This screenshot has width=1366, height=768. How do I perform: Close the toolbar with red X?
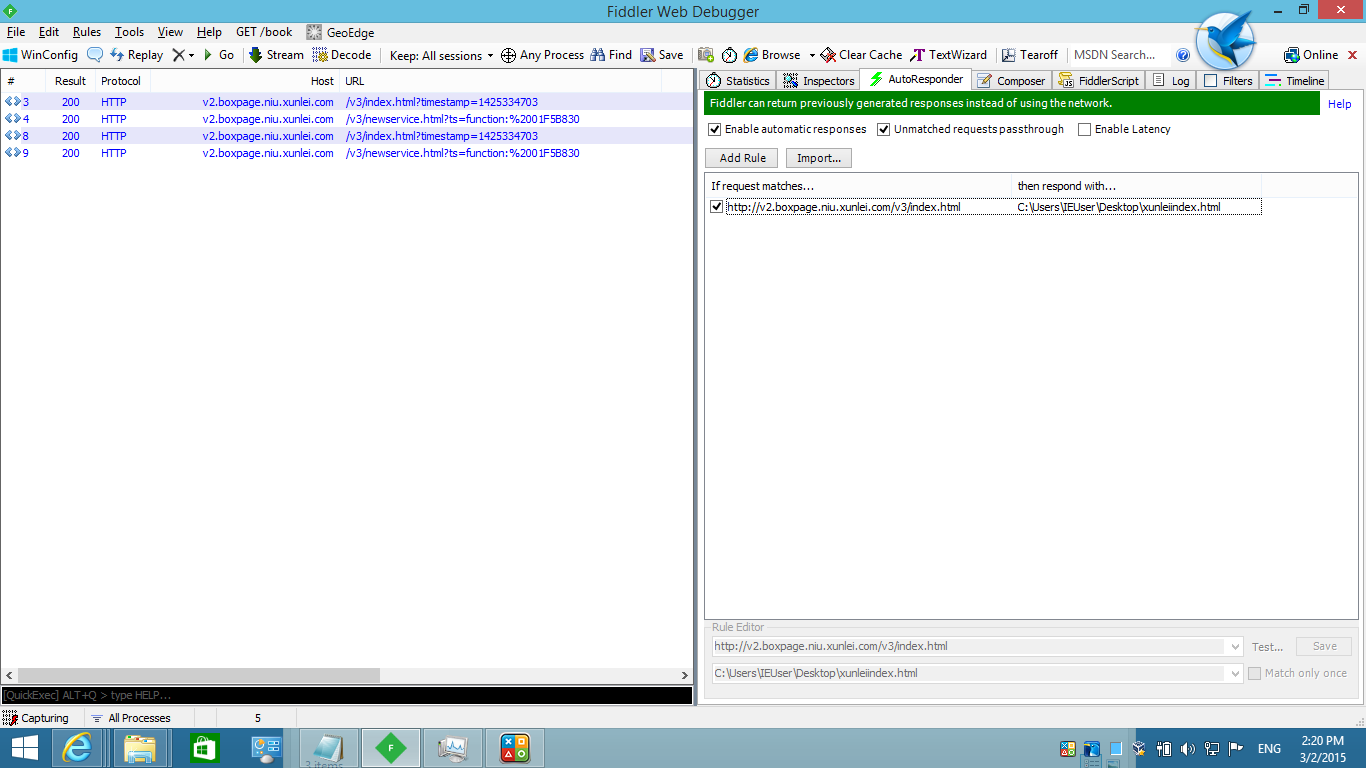(1353, 55)
